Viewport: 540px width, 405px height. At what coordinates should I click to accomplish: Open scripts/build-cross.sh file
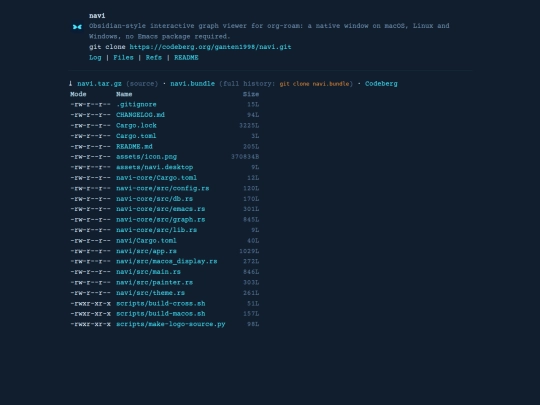(160, 303)
